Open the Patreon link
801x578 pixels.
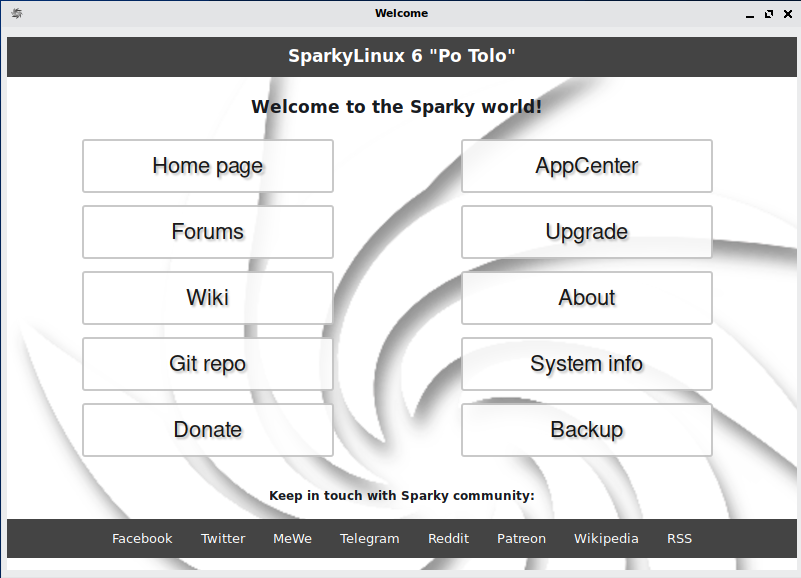coord(521,538)
